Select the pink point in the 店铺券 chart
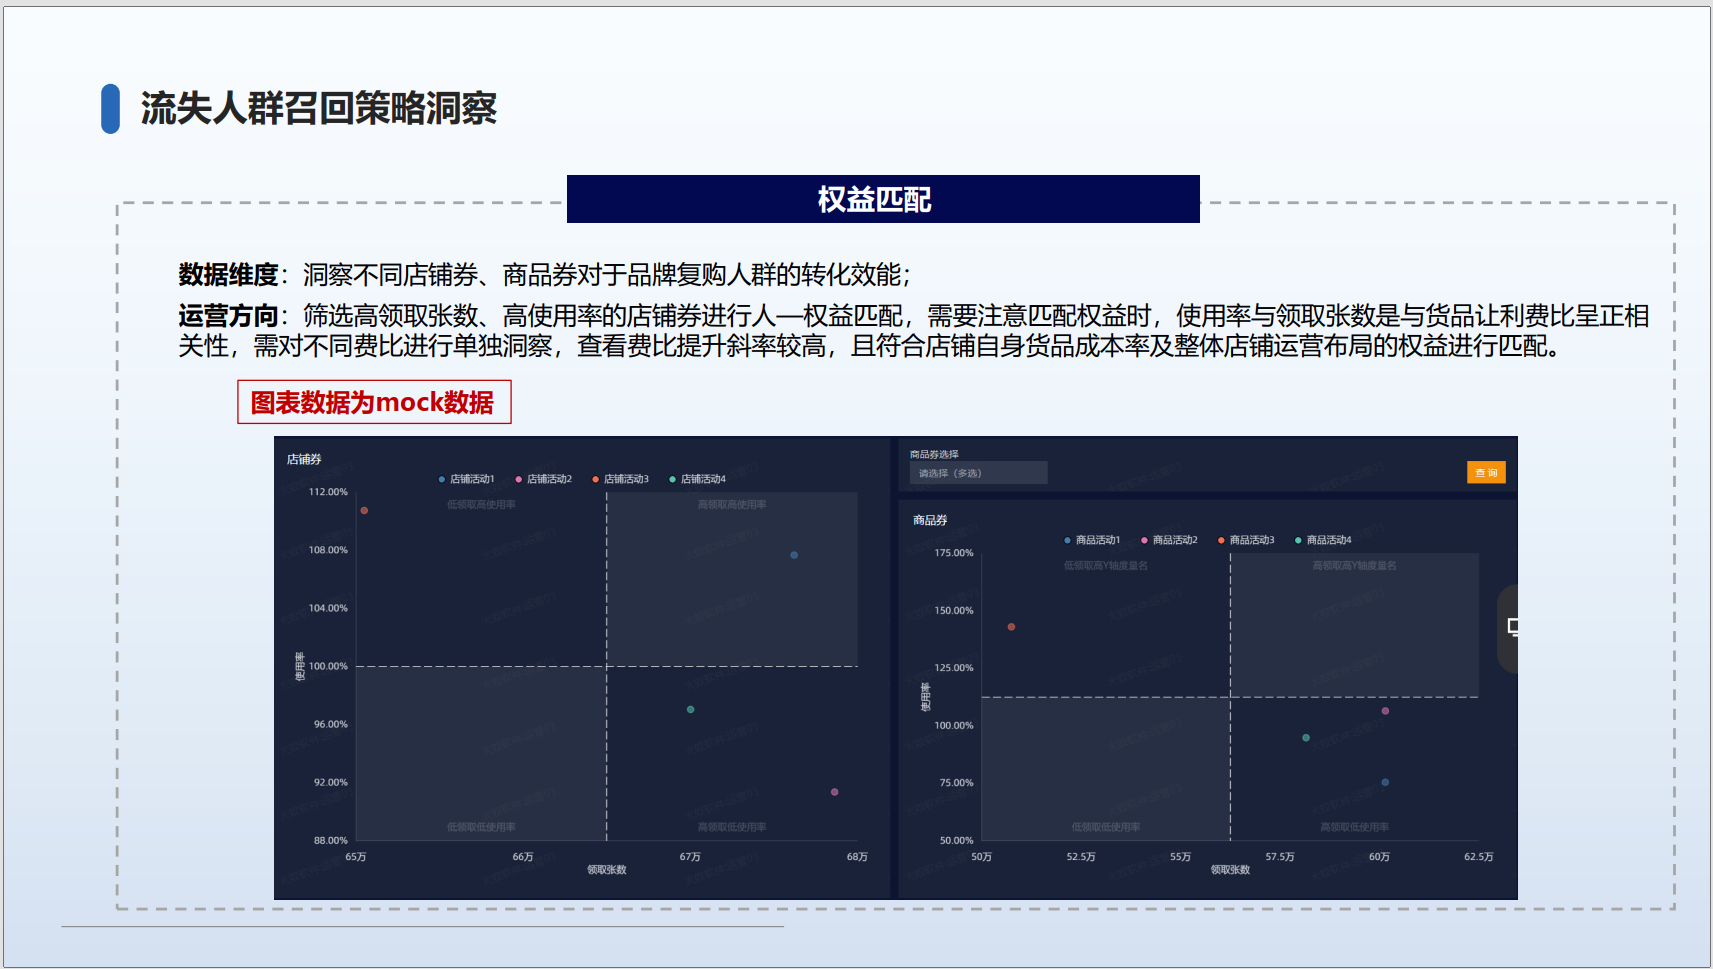 [835, 792]
